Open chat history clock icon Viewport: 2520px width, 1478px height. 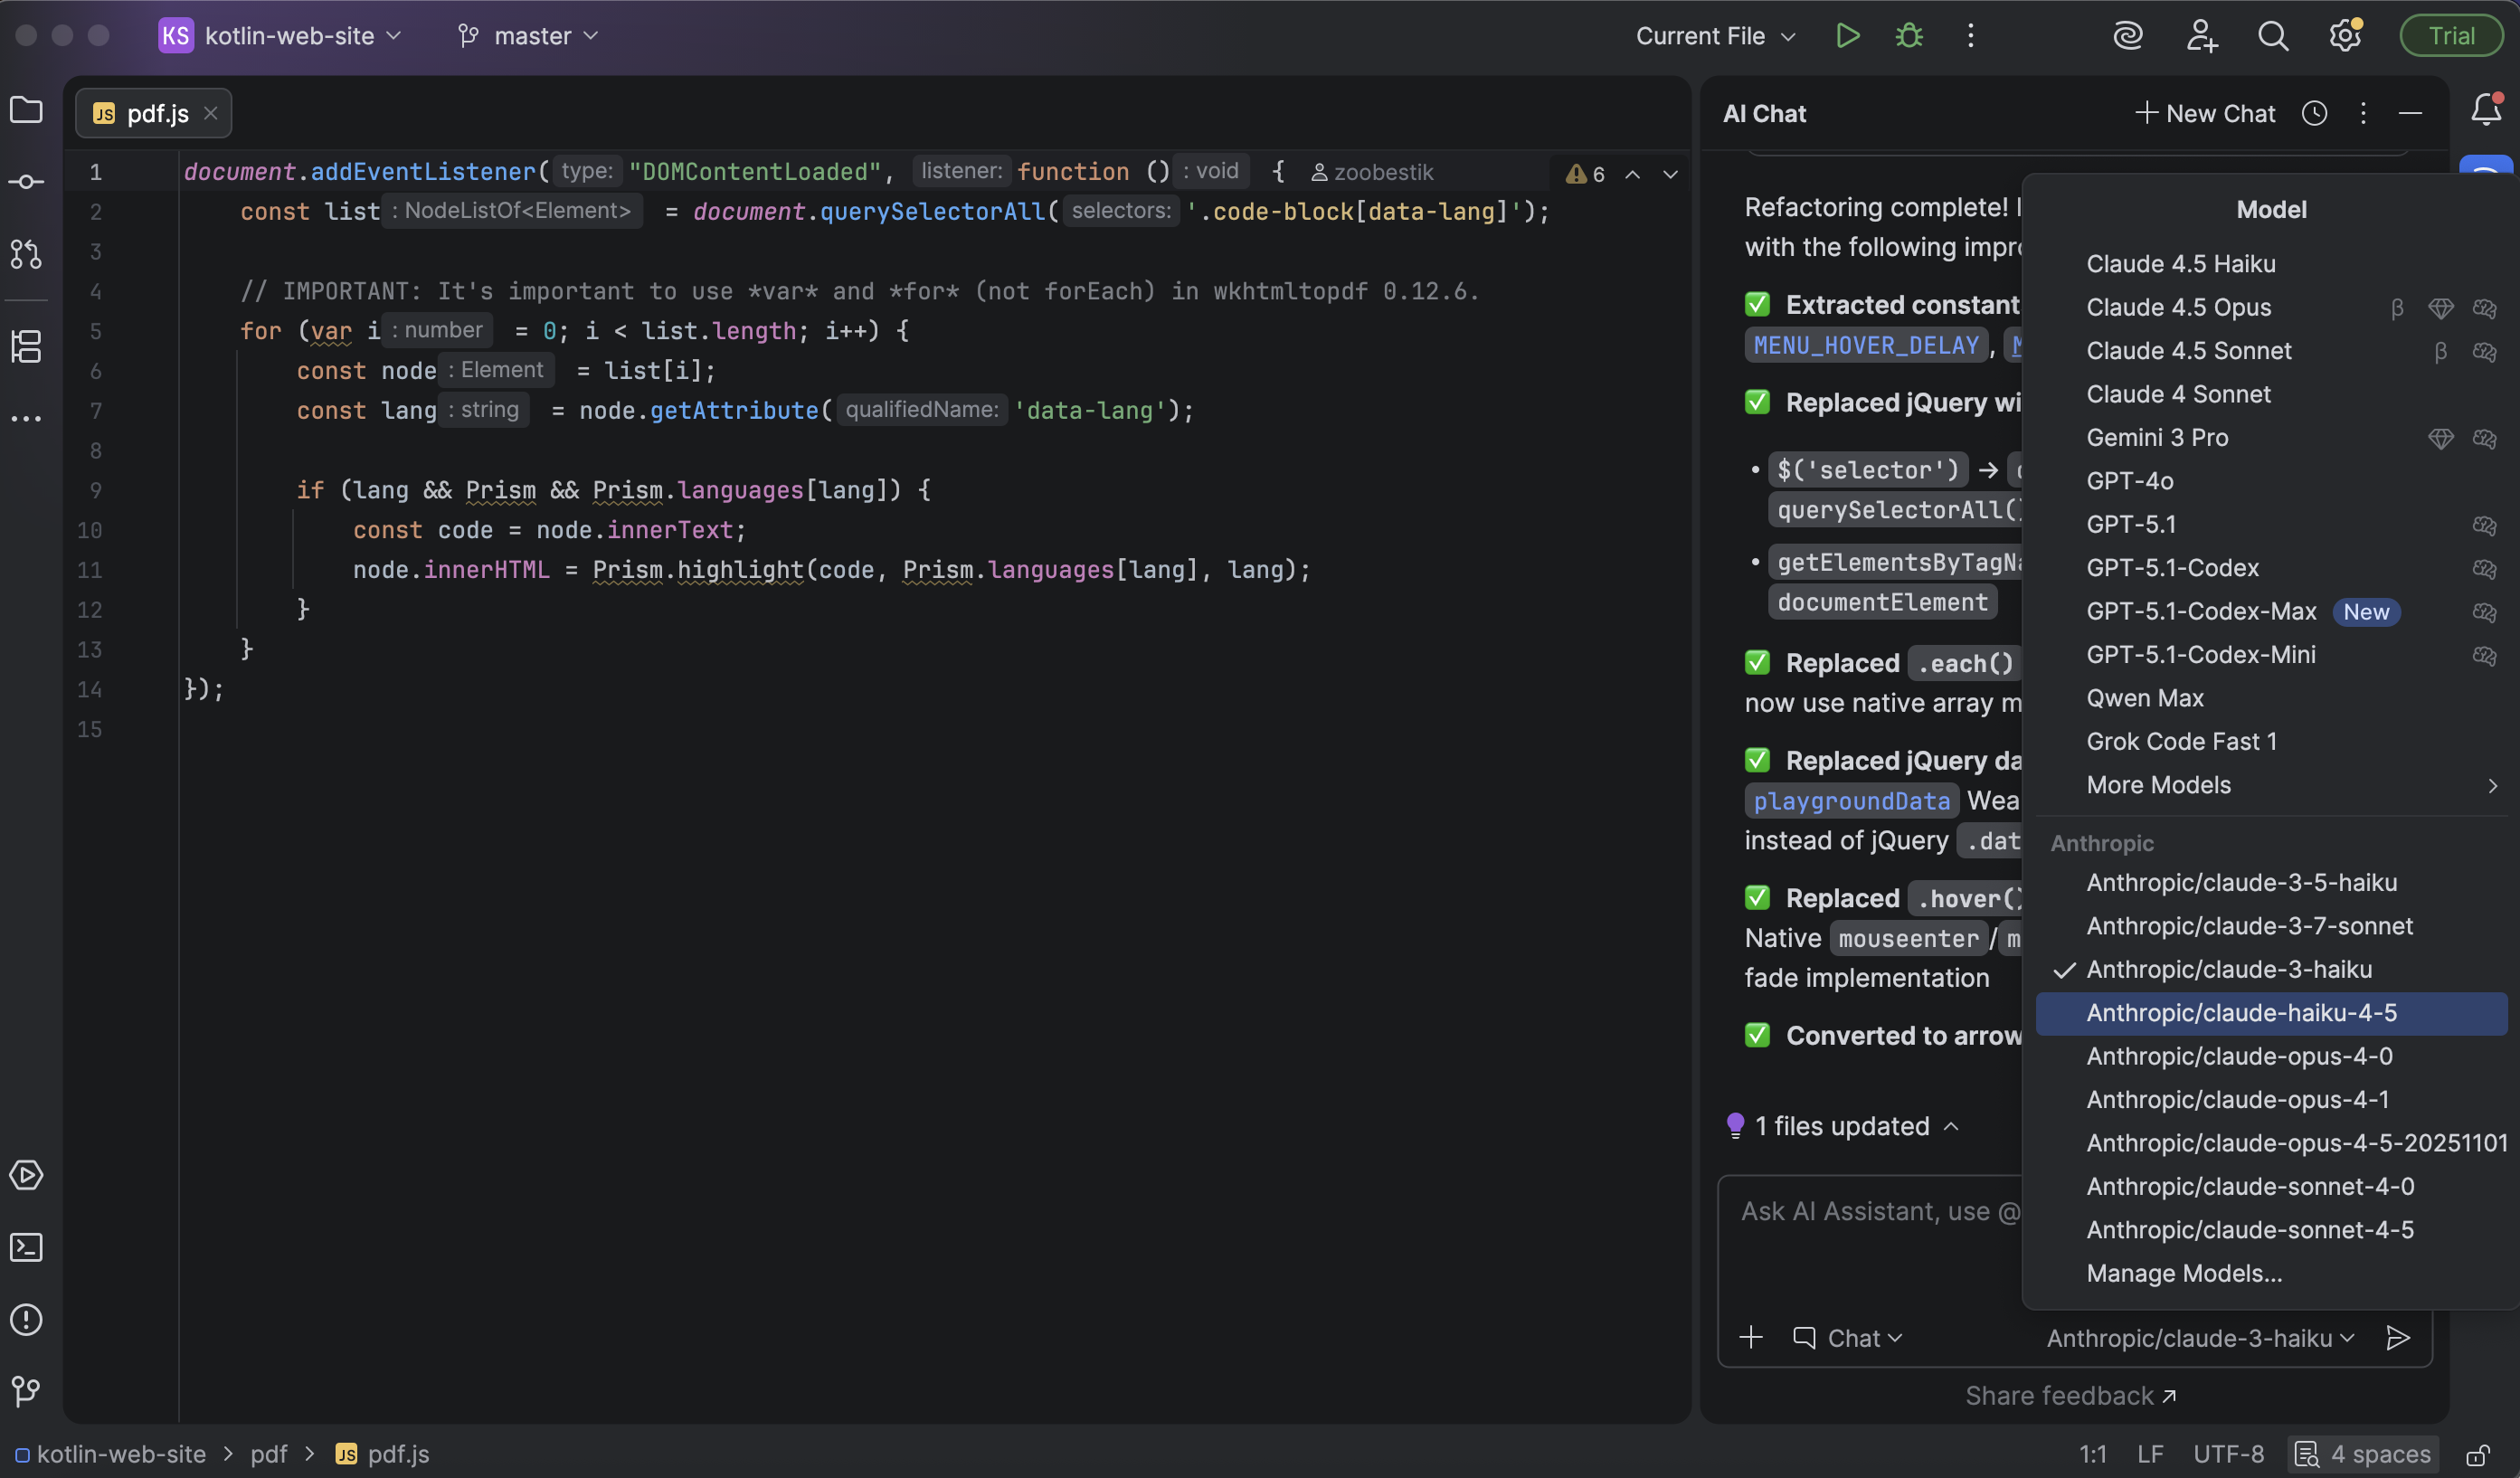tap(2314, 113)
